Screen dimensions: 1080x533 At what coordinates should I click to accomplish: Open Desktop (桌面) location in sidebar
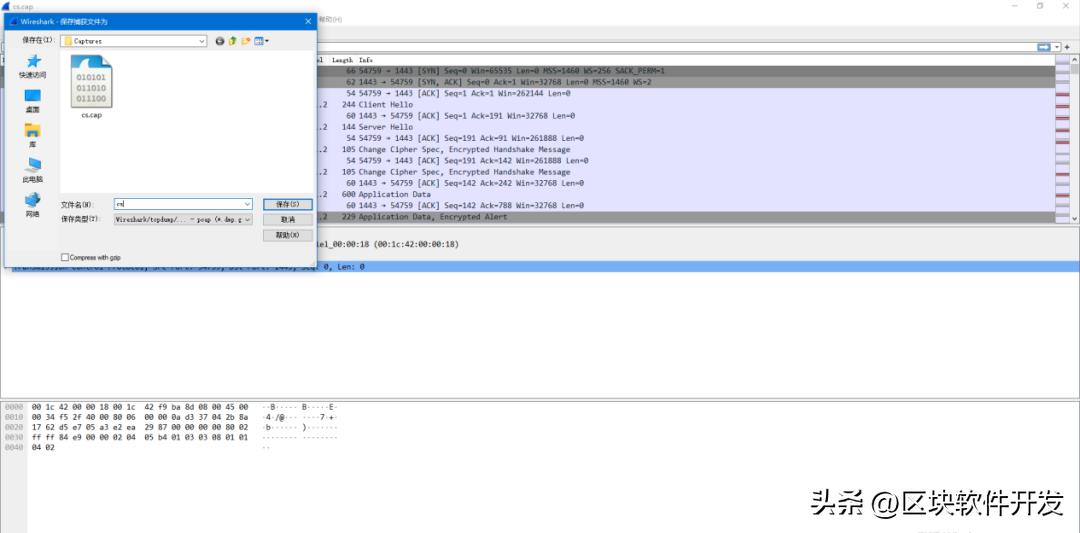32,101
